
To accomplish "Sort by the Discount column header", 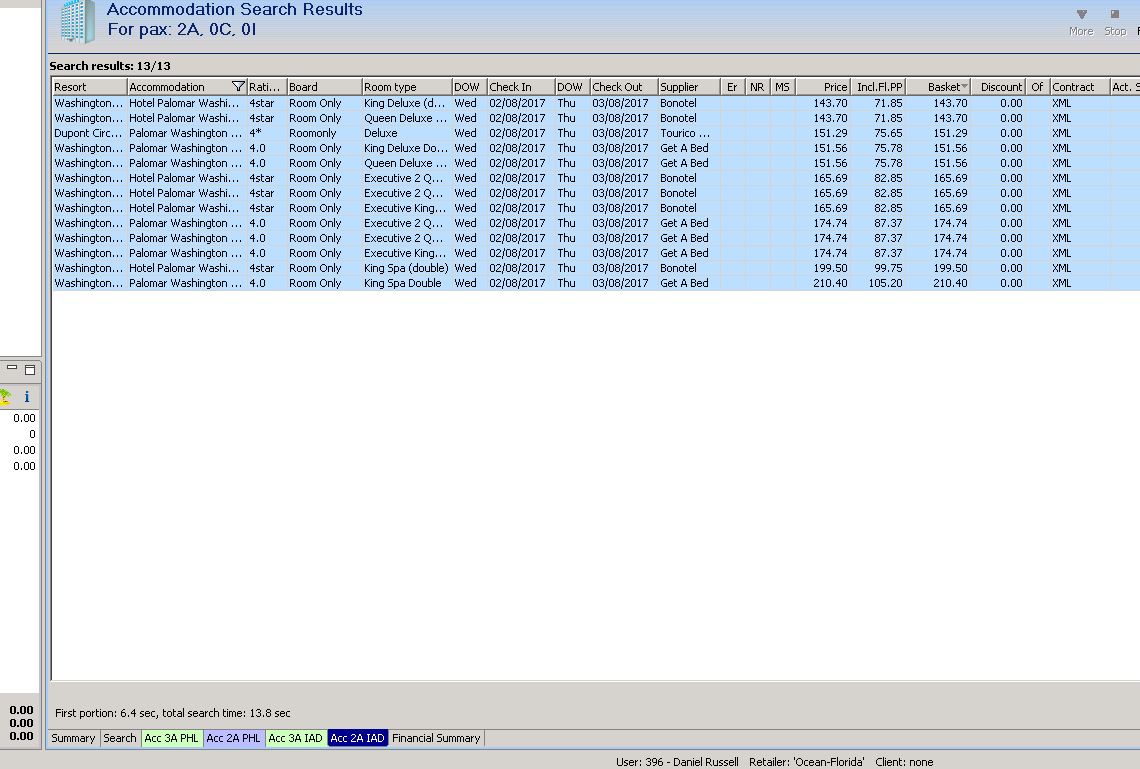I will coord(998,86).
